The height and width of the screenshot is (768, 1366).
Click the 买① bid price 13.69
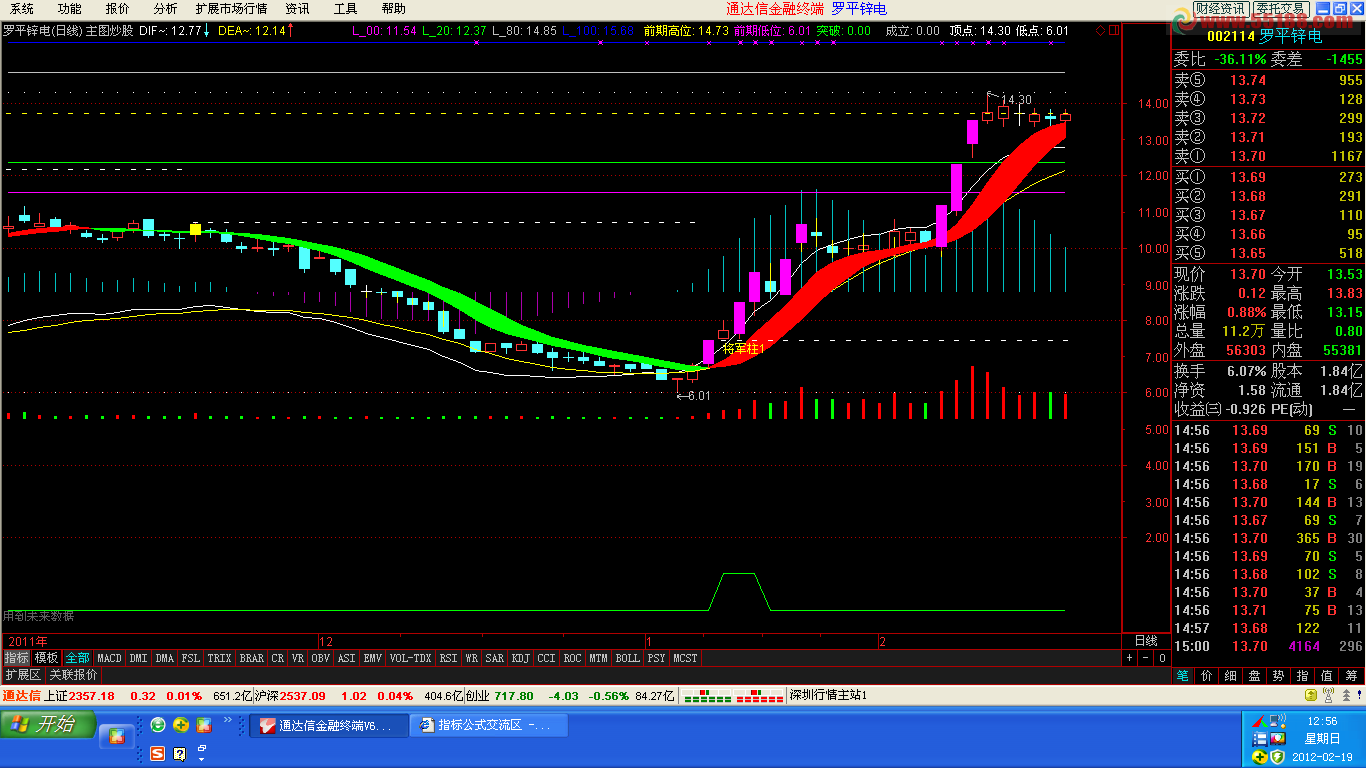click(1248, 178)
